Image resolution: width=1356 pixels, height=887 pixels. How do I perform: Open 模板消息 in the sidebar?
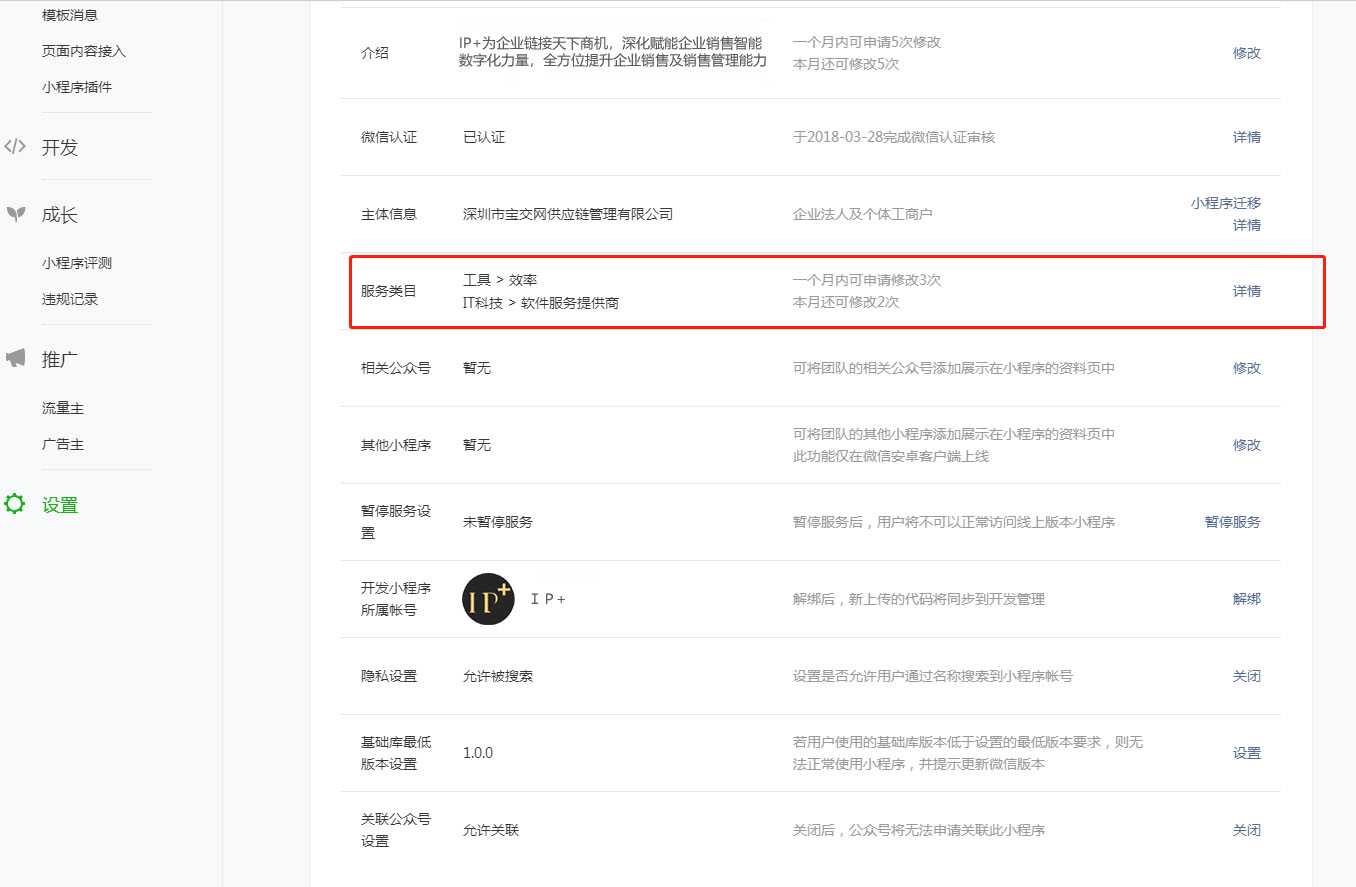(70, 15)
